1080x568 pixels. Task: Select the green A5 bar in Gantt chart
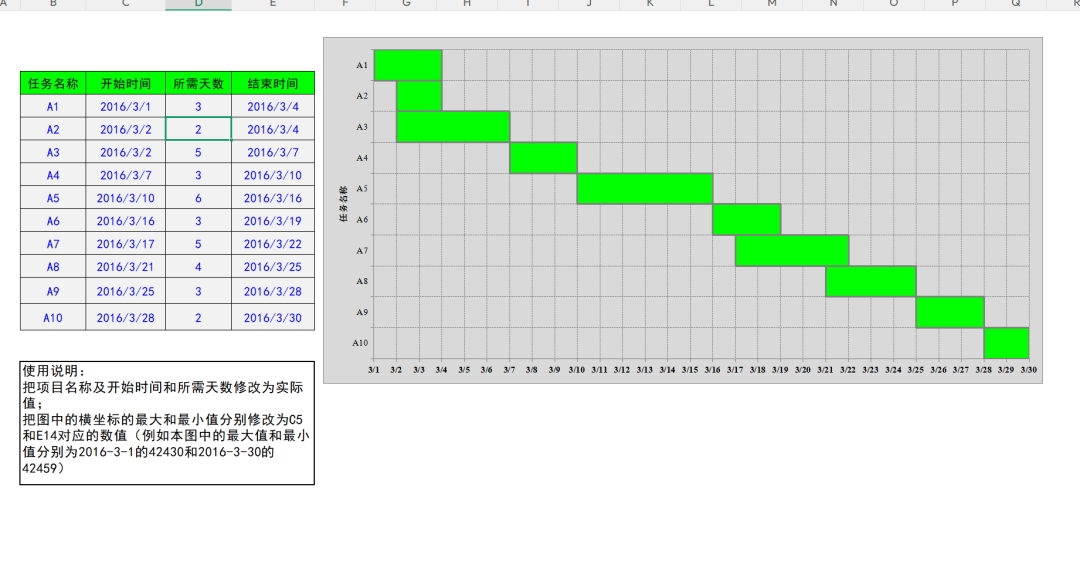click(644, 188)
